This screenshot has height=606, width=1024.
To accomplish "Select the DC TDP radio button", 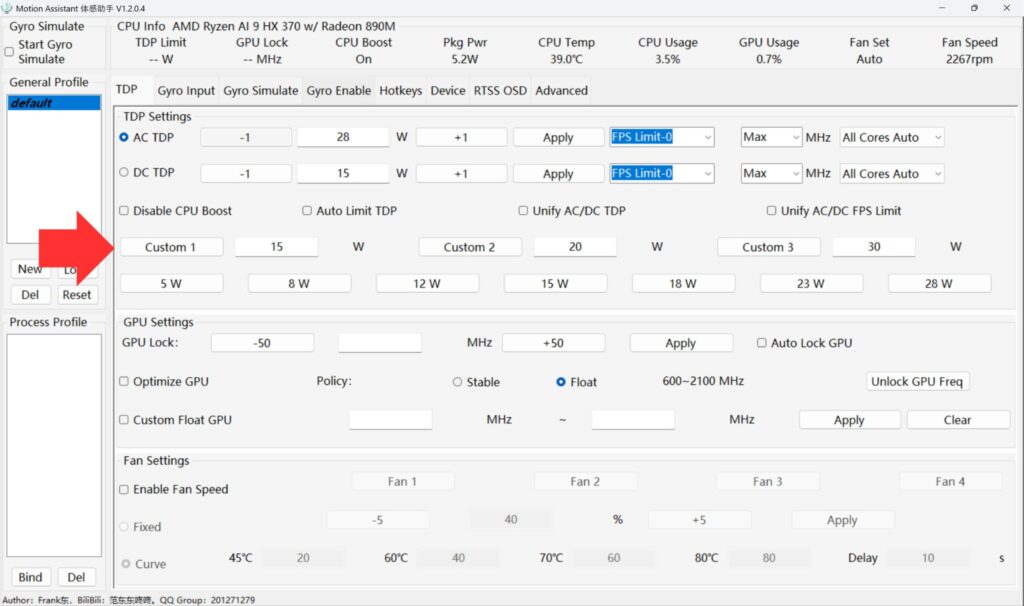I will point(124,173).
